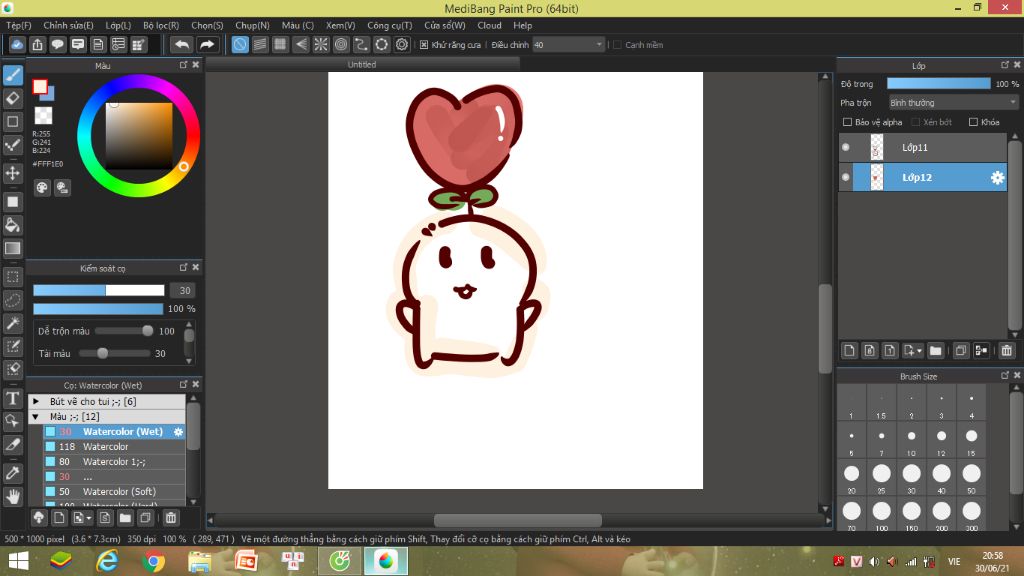
Task: Open the Lớp(L) menu
Action: click(x=118, y=25)
